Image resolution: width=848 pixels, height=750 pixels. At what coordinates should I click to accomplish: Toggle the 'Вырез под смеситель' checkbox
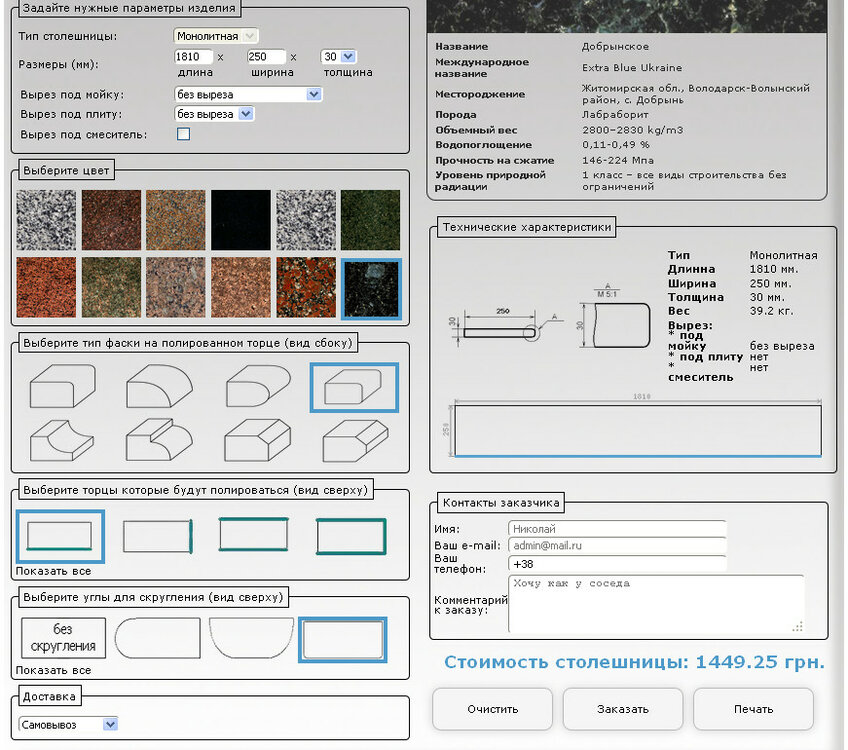(x=183, y=134)
